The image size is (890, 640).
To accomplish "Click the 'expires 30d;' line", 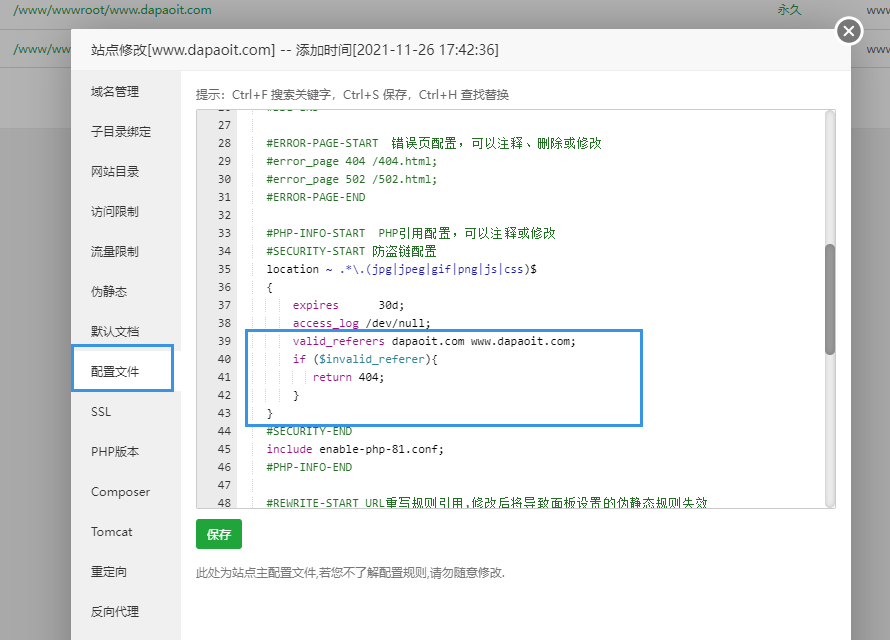I will 348,305.
